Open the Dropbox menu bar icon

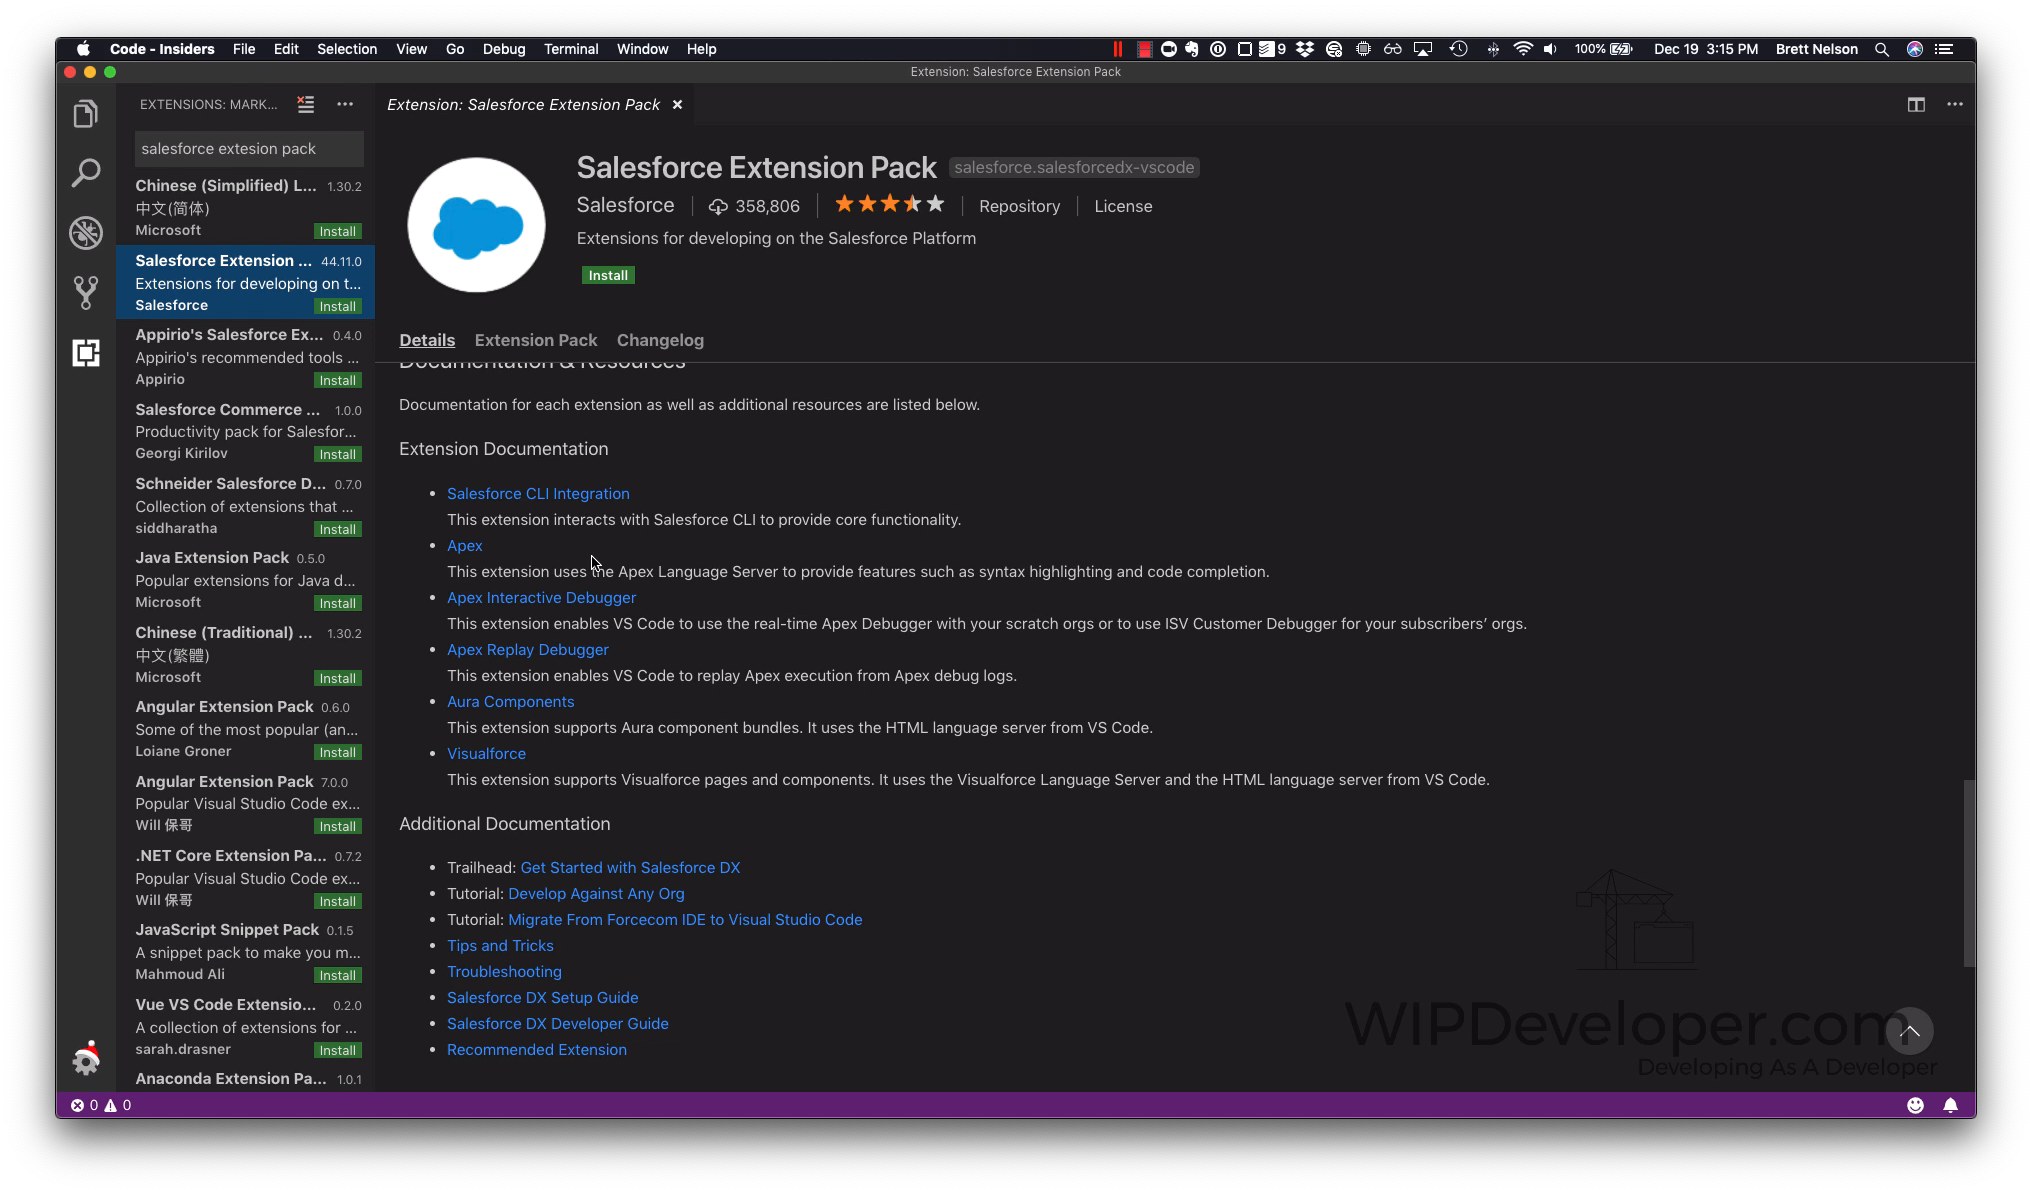pos(1305,49)
